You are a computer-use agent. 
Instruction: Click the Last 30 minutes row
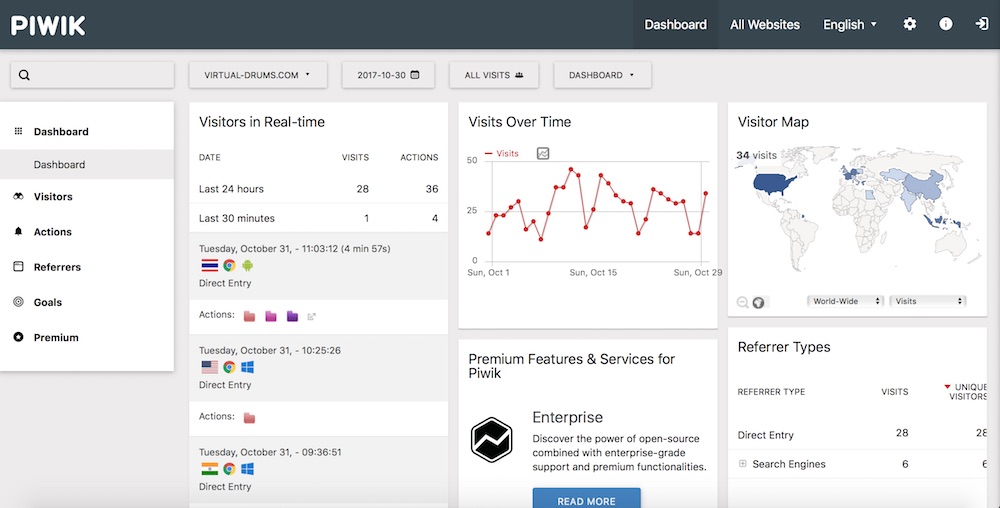pyautogui.click(x=318, y=218)
